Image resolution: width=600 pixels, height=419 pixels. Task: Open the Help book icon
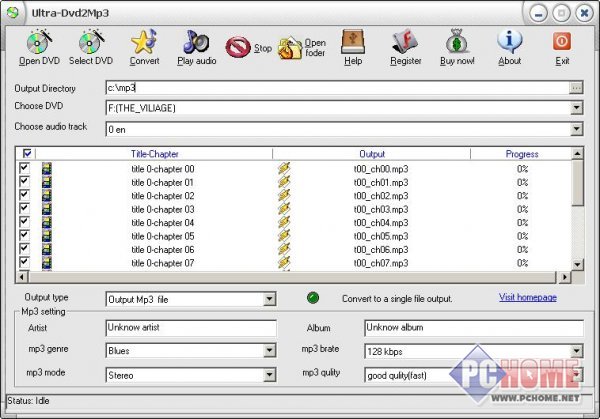(352, 41)
